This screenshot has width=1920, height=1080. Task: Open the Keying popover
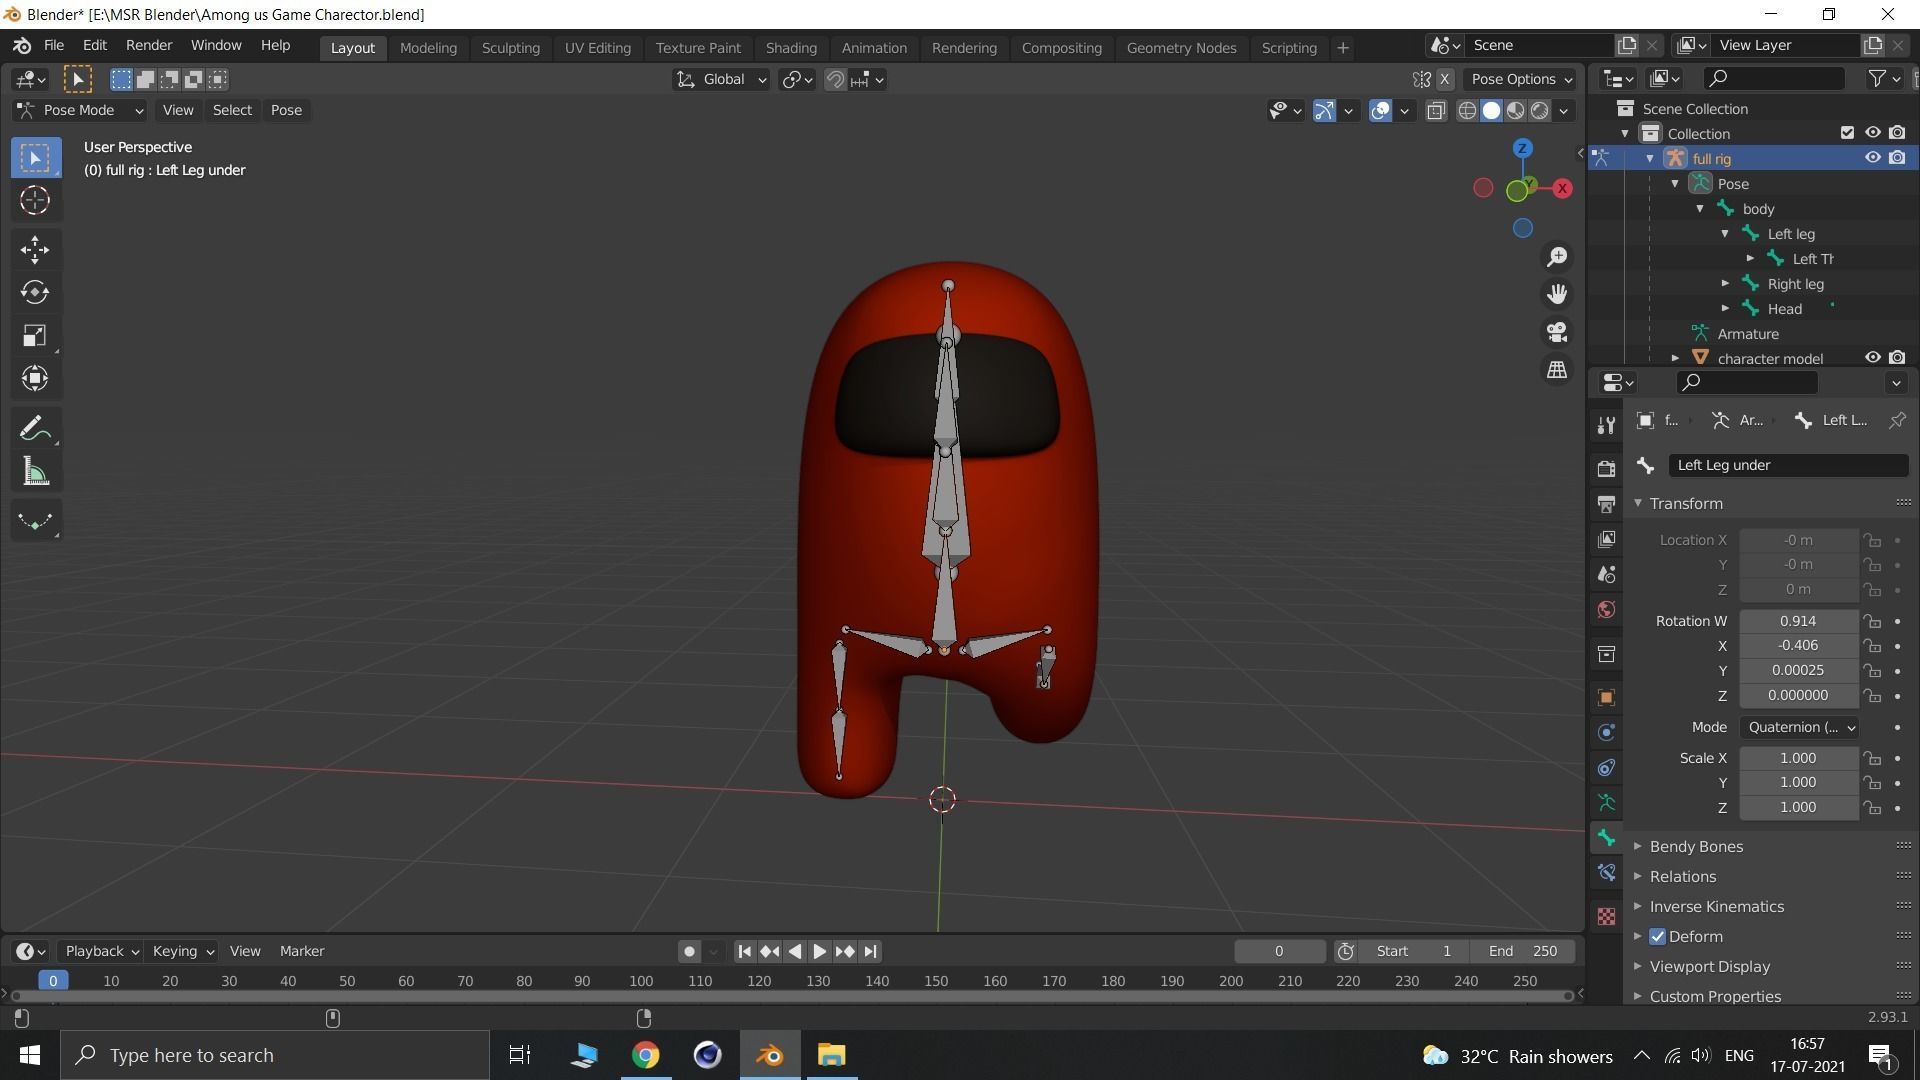[x=182, y=952]
